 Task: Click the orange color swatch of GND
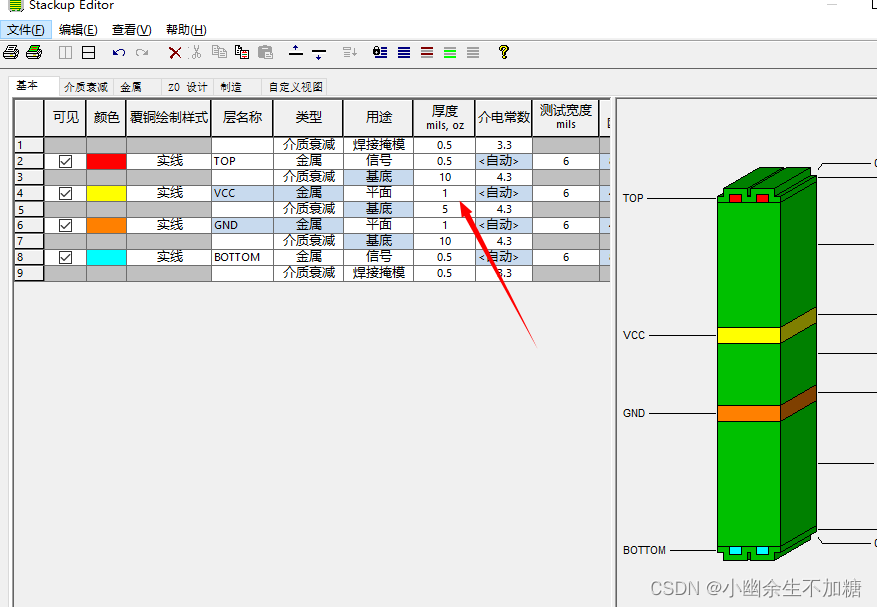click(106, 225)
